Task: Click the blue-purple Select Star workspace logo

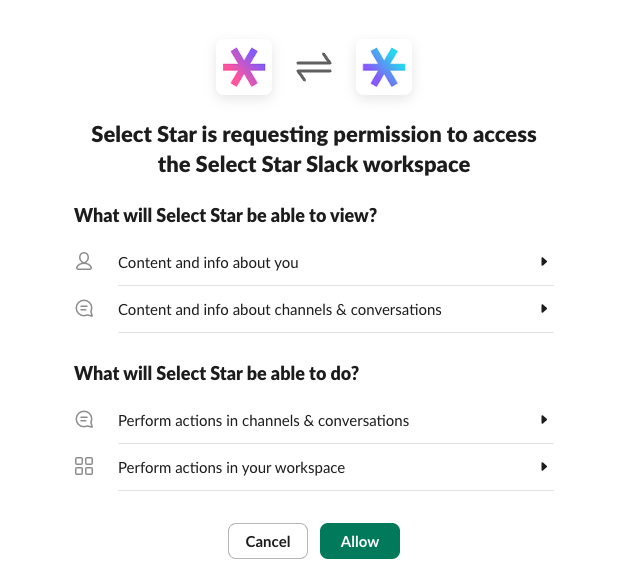Action: pos(384,68)
